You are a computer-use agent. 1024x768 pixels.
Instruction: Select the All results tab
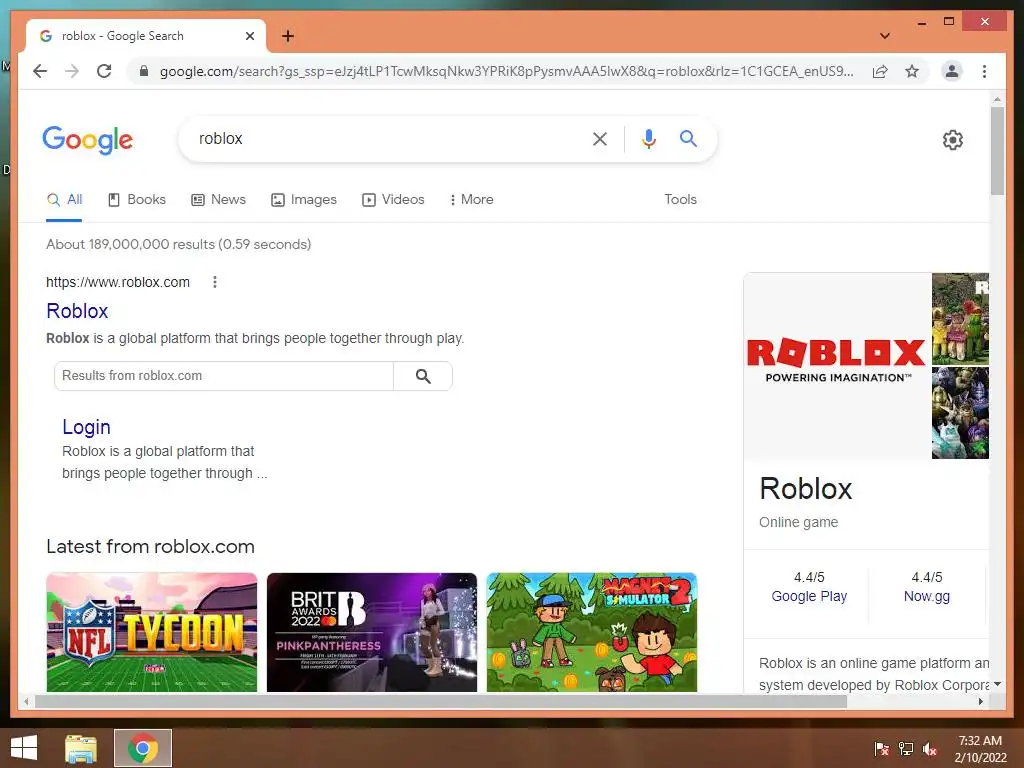(x=65, y=200)
